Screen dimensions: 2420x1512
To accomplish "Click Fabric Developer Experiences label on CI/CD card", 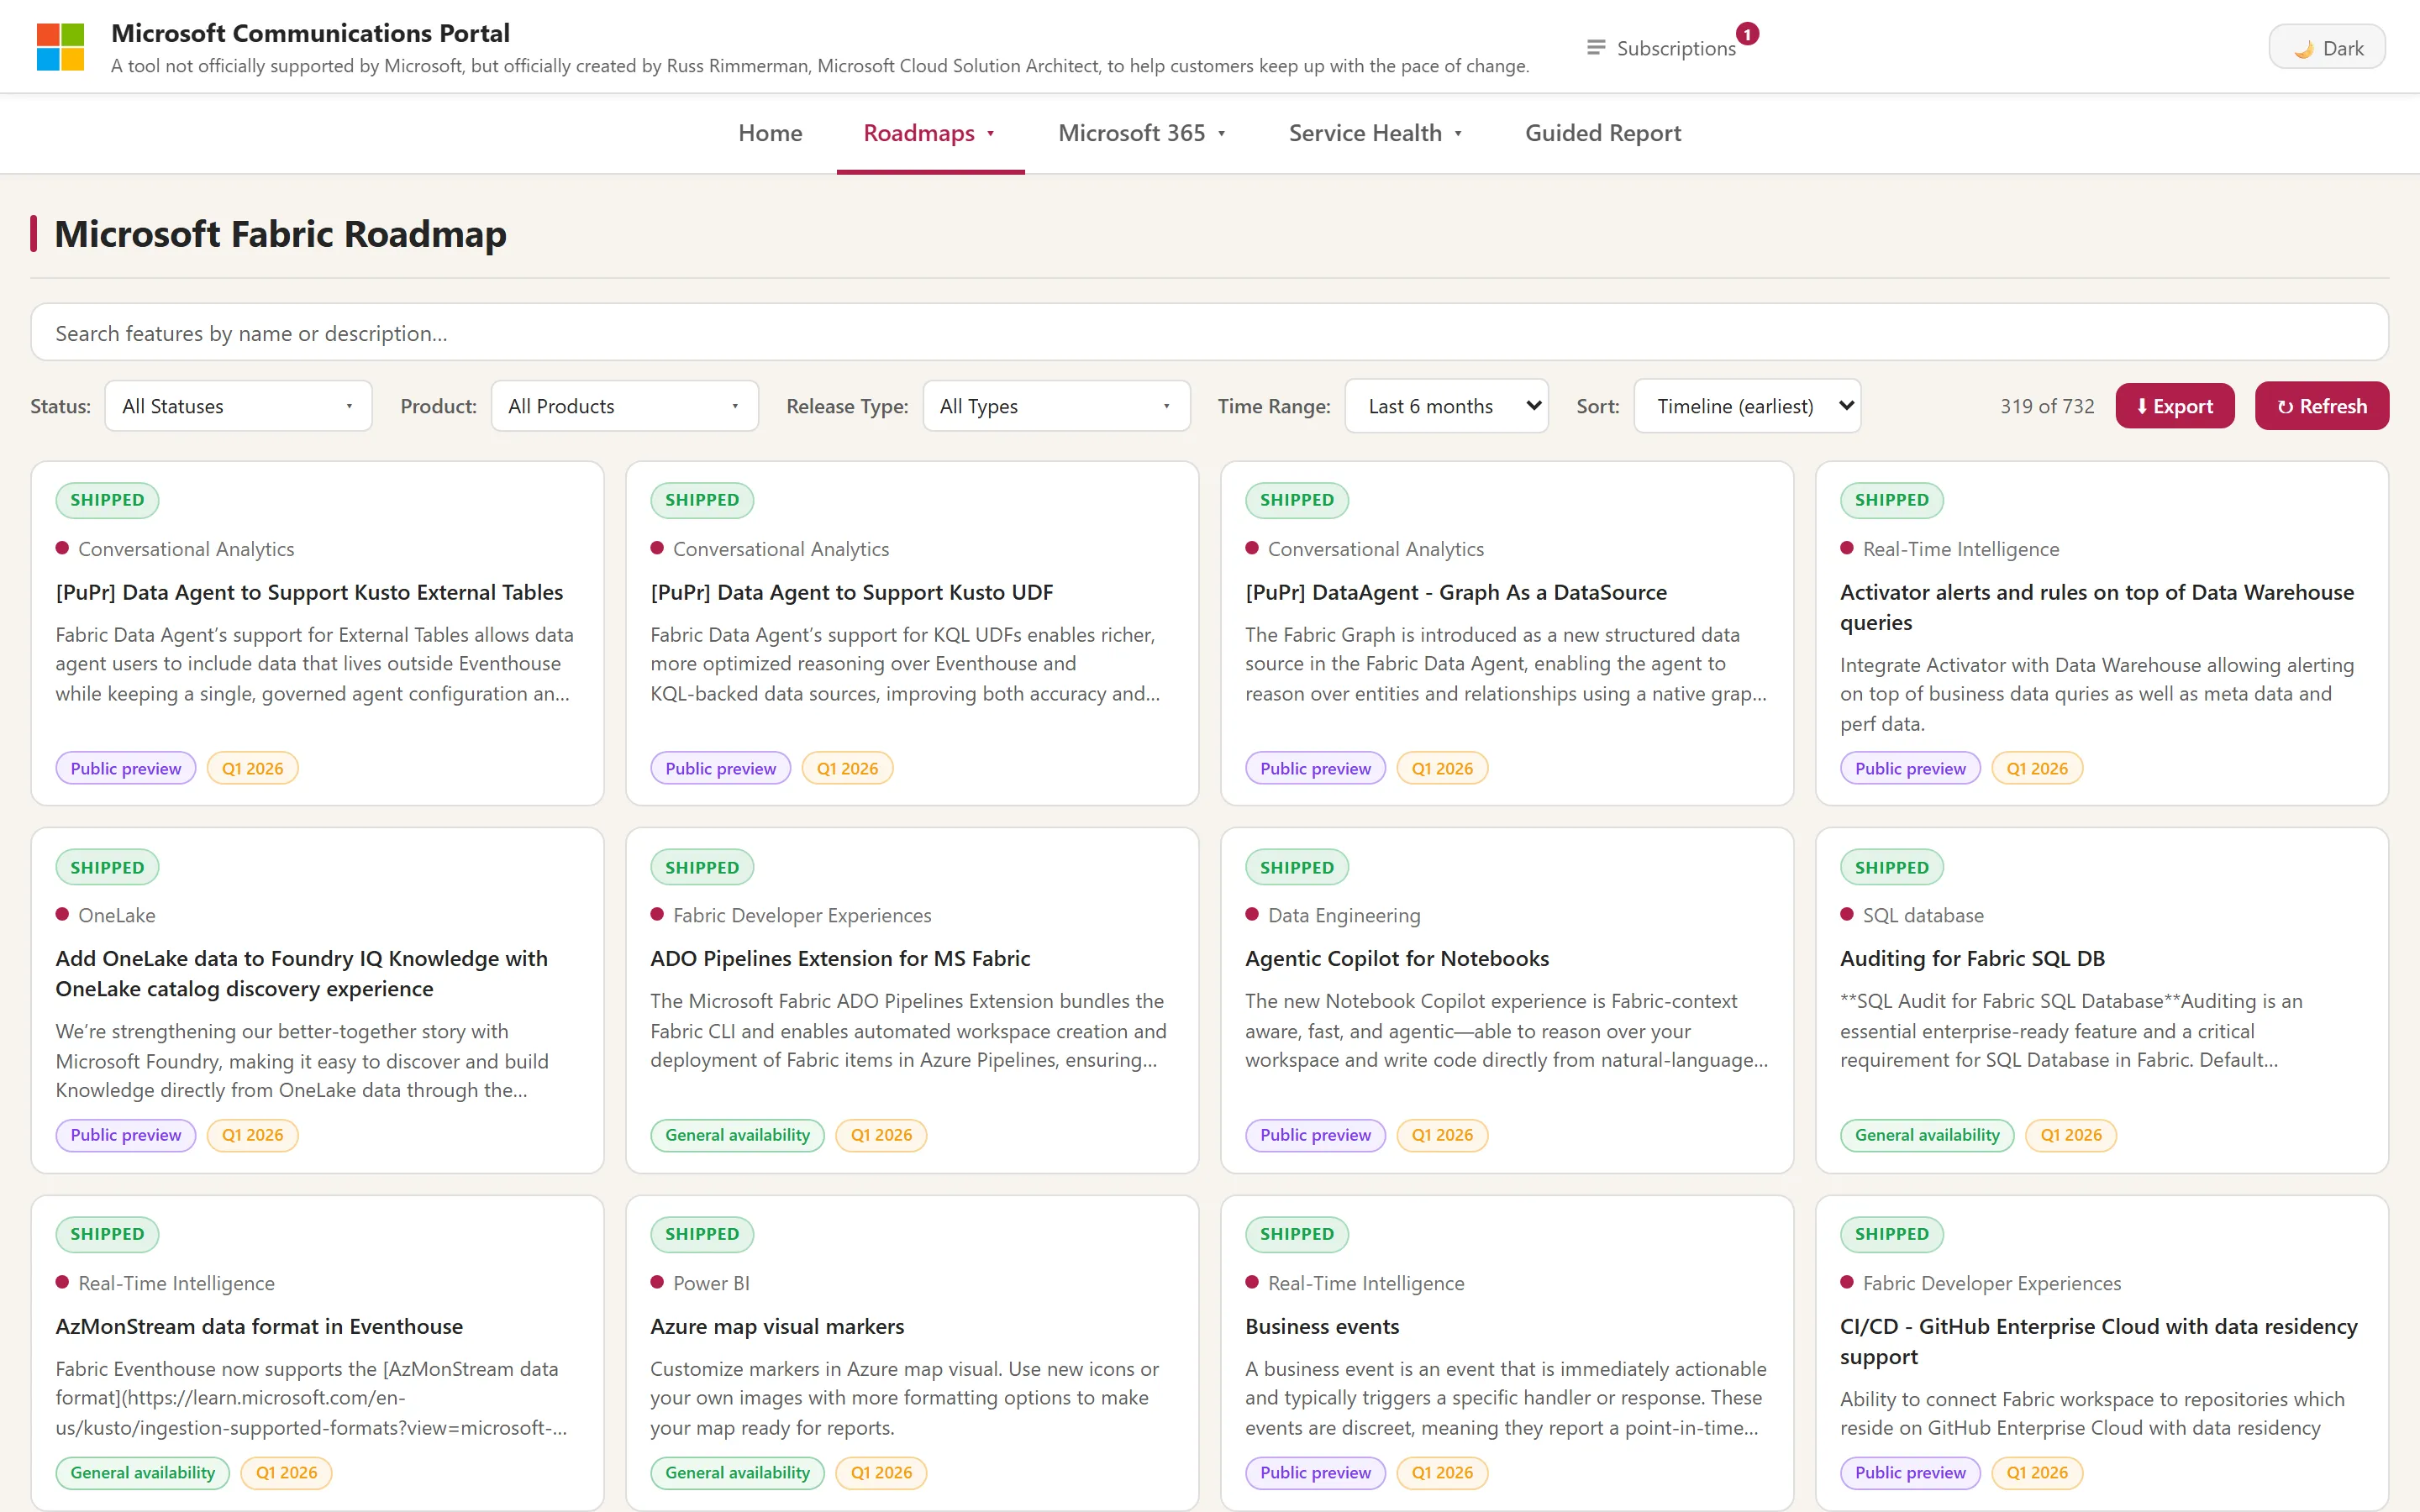I will coord(1992,1283).
